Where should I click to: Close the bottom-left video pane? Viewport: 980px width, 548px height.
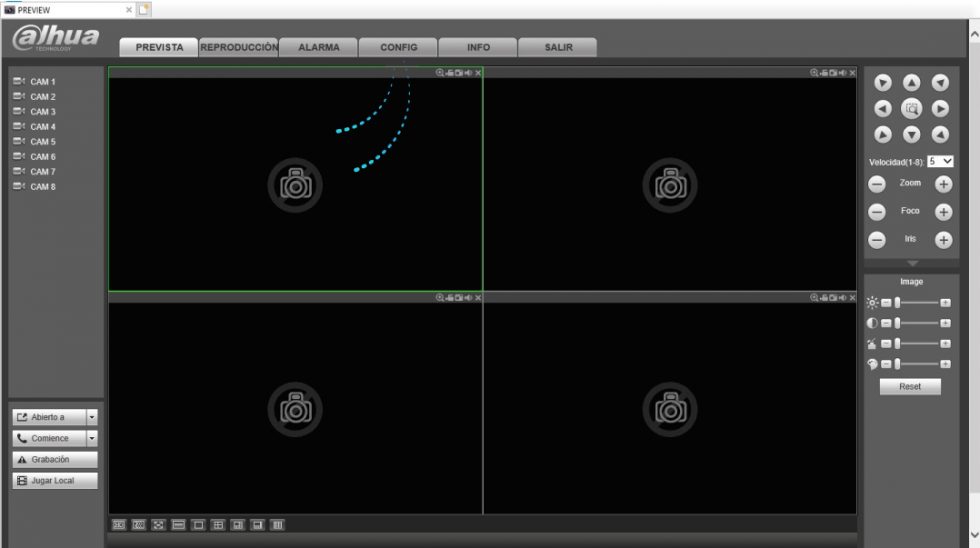coord(478,298)
